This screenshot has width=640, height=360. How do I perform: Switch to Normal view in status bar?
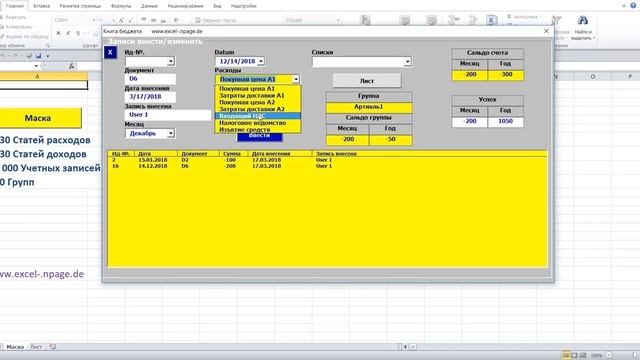pos(566,356)
